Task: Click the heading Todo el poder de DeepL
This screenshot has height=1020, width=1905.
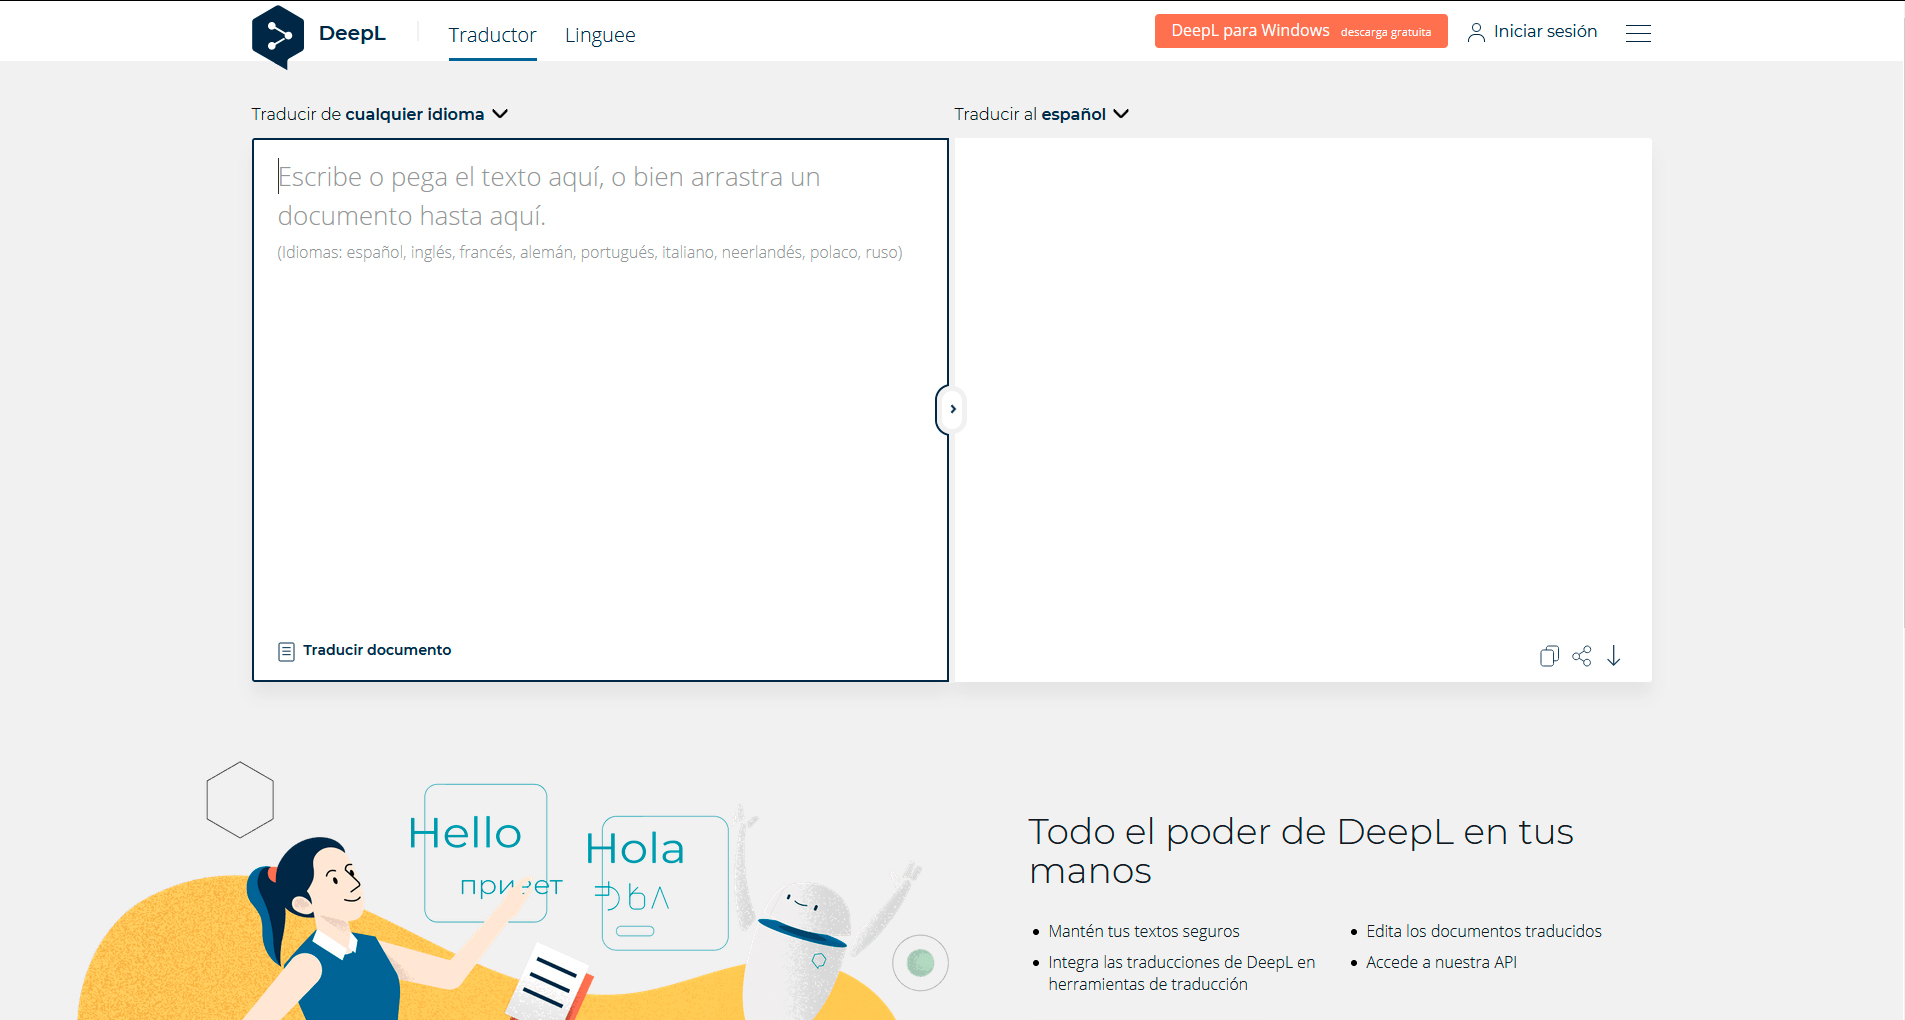Action: click(x=1301, y=851)
